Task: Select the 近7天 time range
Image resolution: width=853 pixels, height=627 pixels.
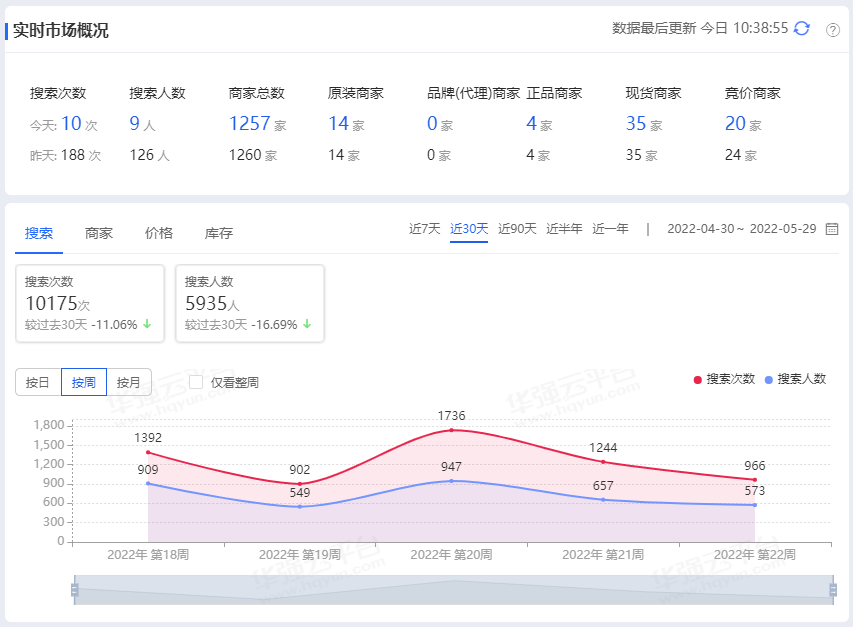Action: click(x=424, y=228)
